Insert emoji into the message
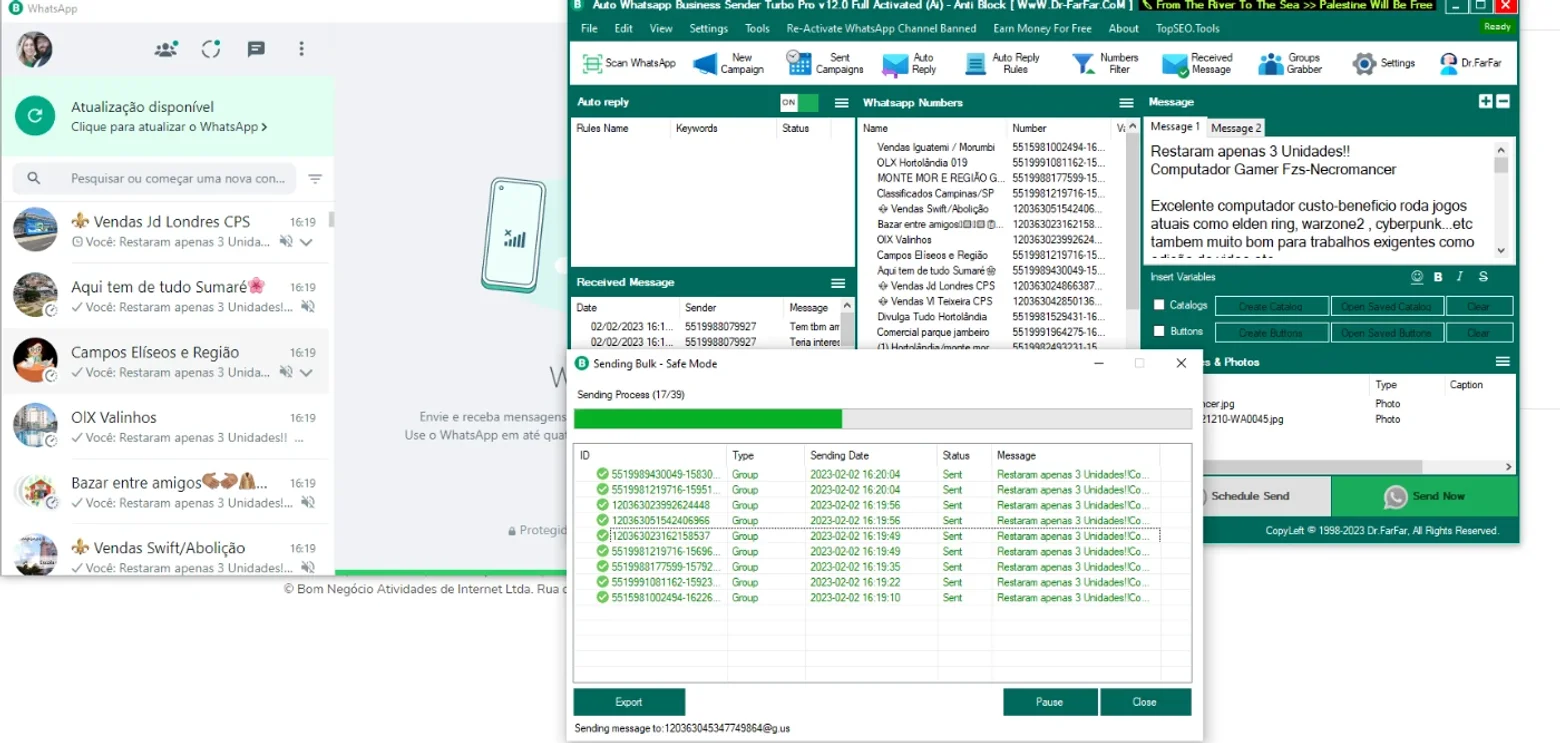Image resolution: width=1560 pixels, height=743 pixels. pyautogui.click(x=1417, y=277)
